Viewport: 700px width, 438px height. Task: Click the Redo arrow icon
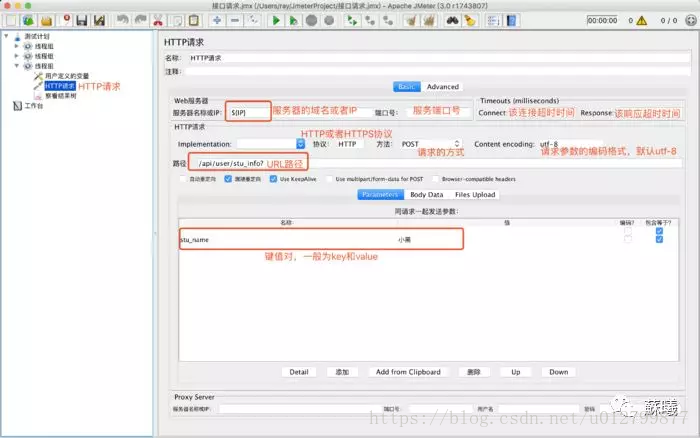140,20
